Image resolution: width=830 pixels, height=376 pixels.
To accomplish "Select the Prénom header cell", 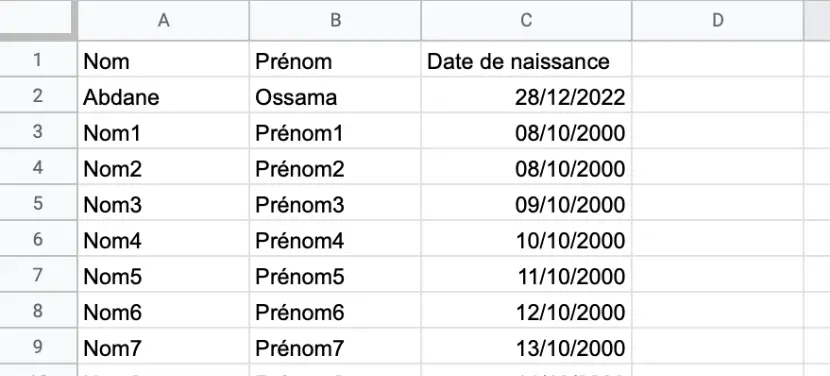I will (335, 60).
